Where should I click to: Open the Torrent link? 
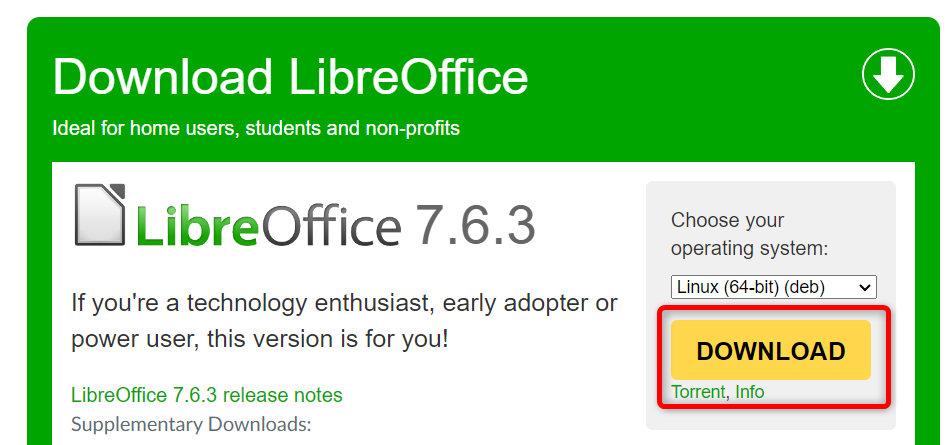[x=698, y=392]
